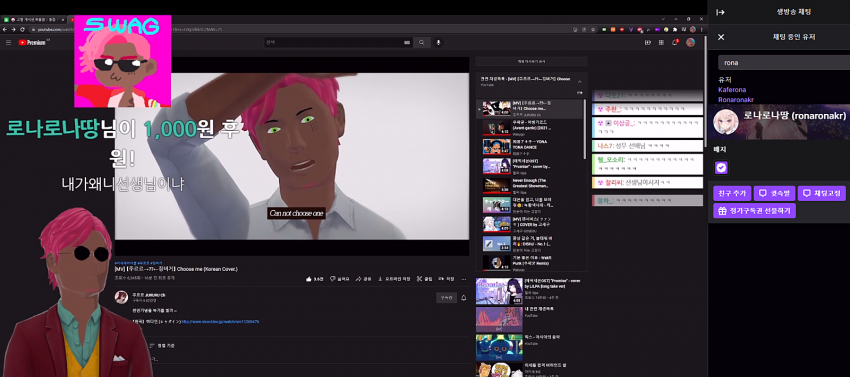Create a clip using the scissors icon

coord(425,279)
